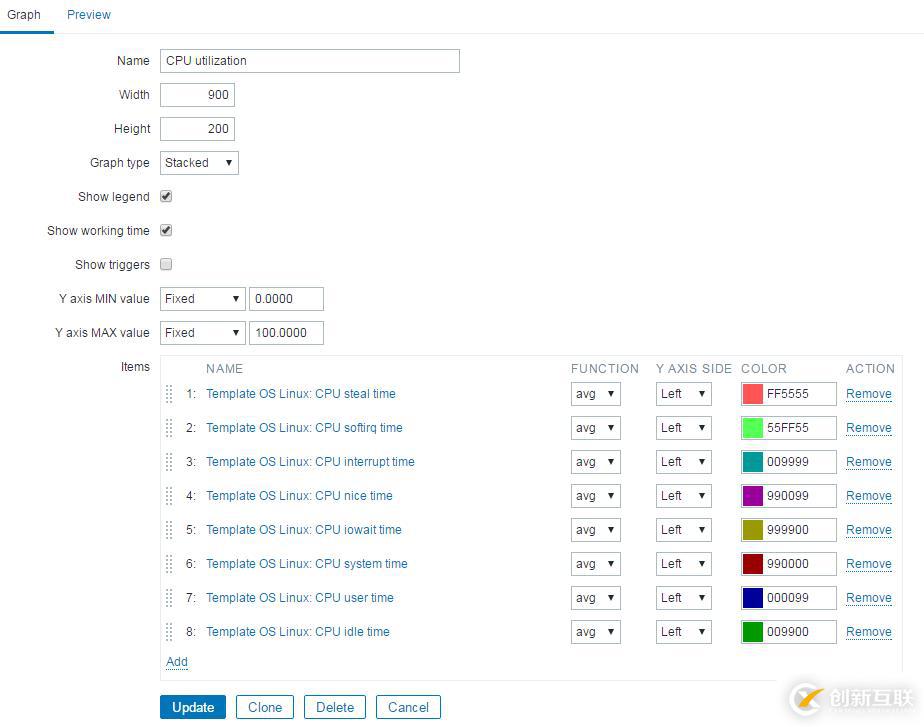
Task: Uncheck the Show working time option
Action: [165, 230]
